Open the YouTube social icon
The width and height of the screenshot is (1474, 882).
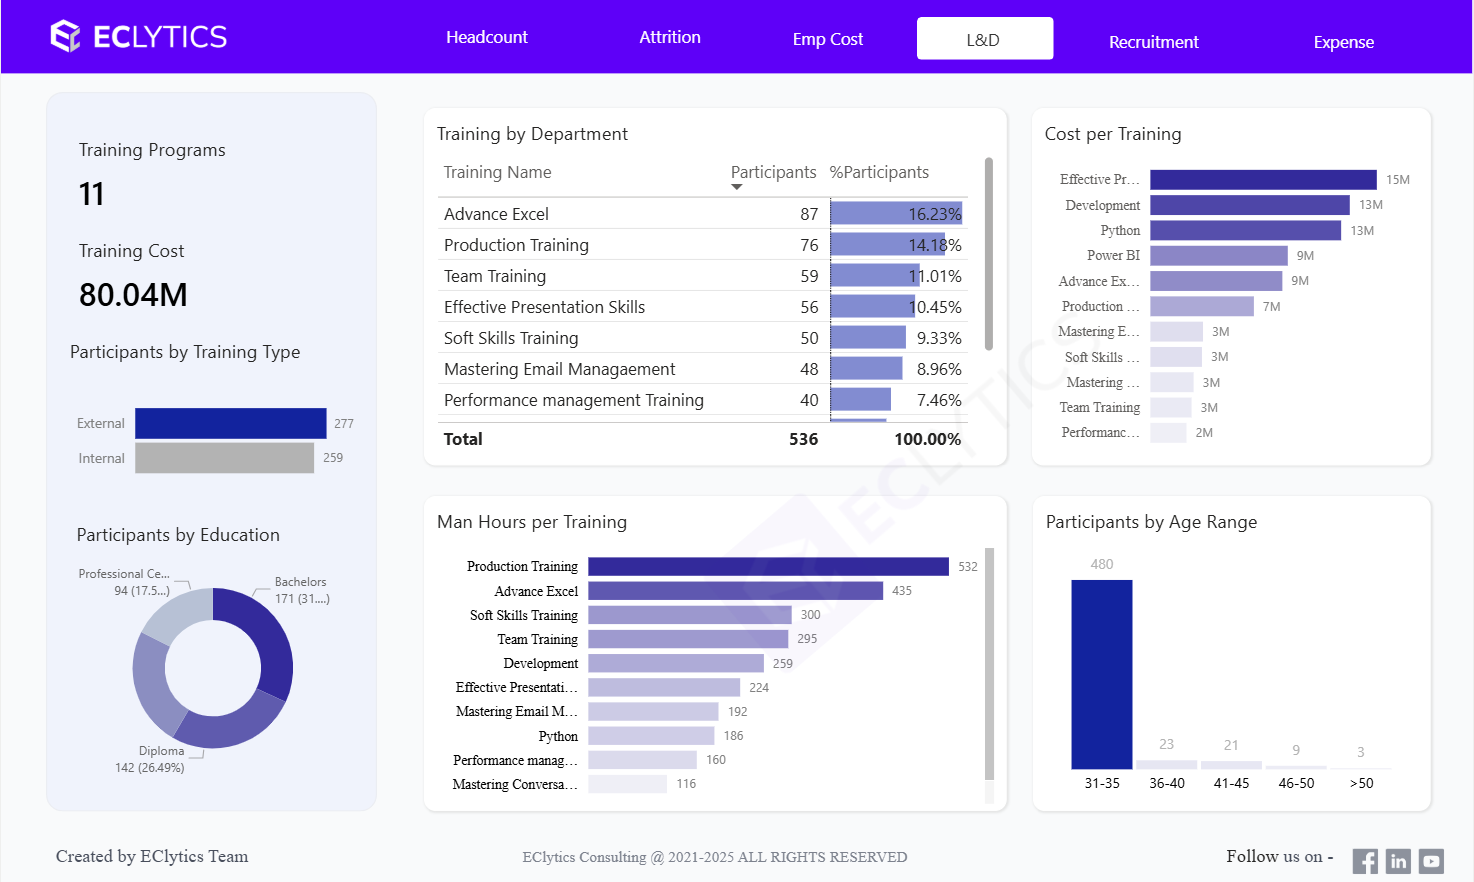click(x=1431, y=861)
